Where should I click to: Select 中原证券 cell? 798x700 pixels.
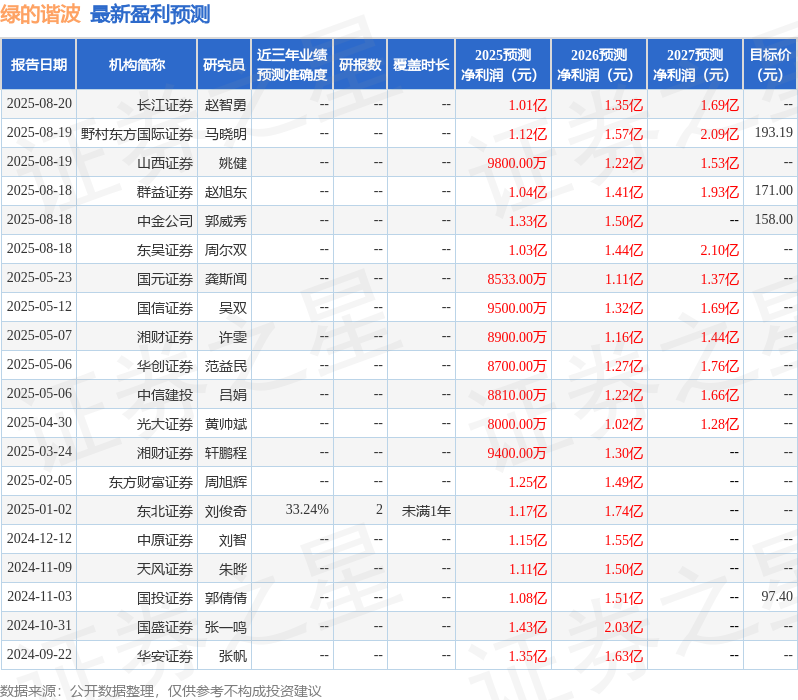pos(165,541)
